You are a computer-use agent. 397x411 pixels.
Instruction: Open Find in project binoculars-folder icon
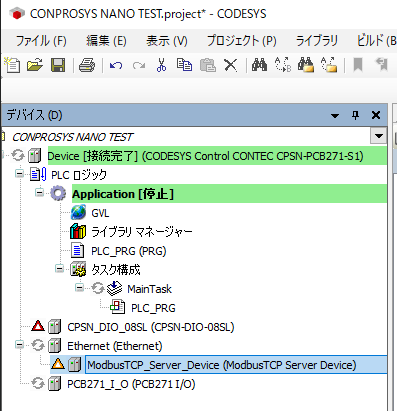tap(306, 65)
